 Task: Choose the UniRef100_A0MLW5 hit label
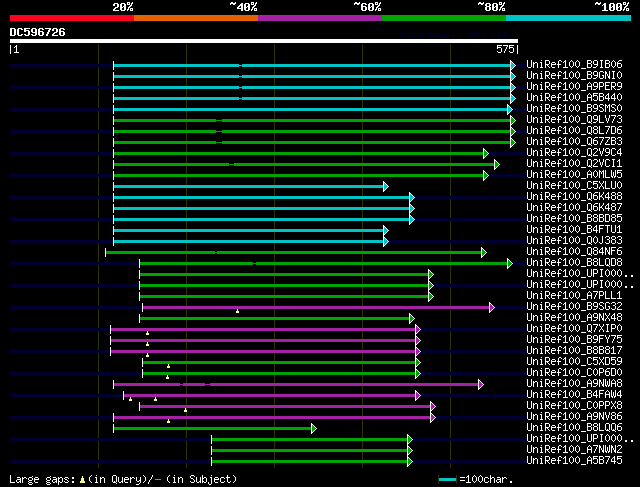[574, 175]
